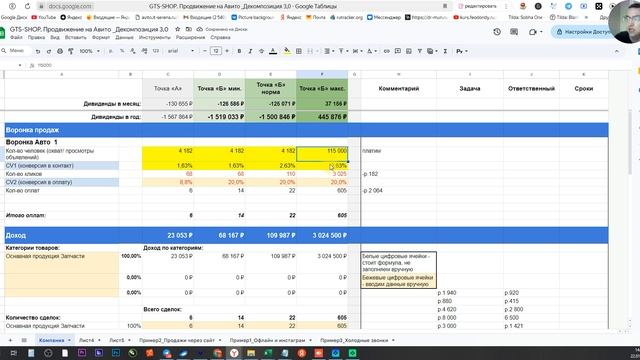Open the Расширения menu
This screenshot has width=640, height=360.
(191, 38)
